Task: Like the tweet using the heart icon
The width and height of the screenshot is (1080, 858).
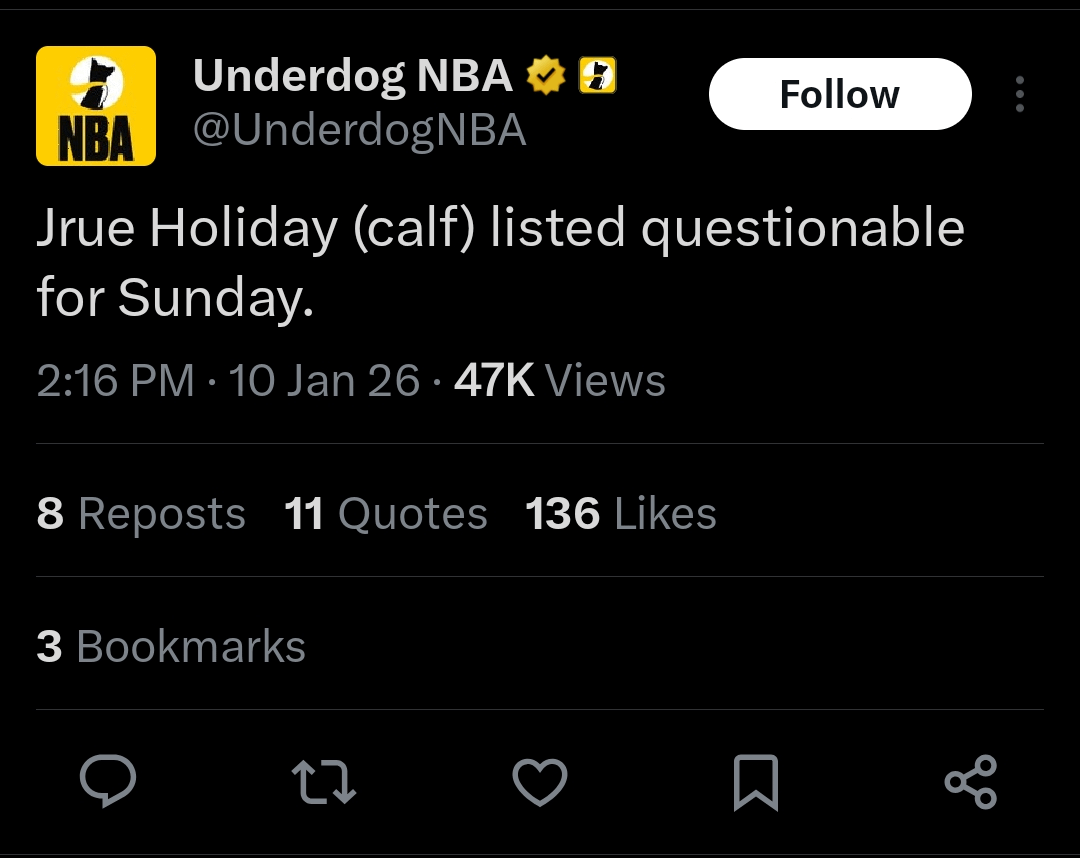Action: [539, 784]
